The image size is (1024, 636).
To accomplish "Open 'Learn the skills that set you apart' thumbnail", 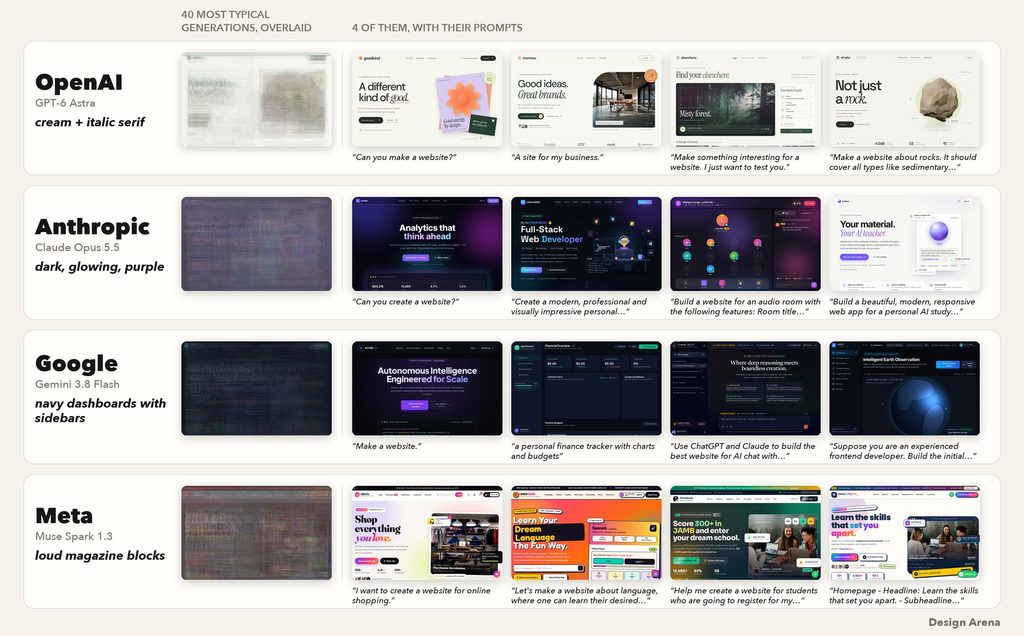I will pyautogui.click(x=904, y=533).
